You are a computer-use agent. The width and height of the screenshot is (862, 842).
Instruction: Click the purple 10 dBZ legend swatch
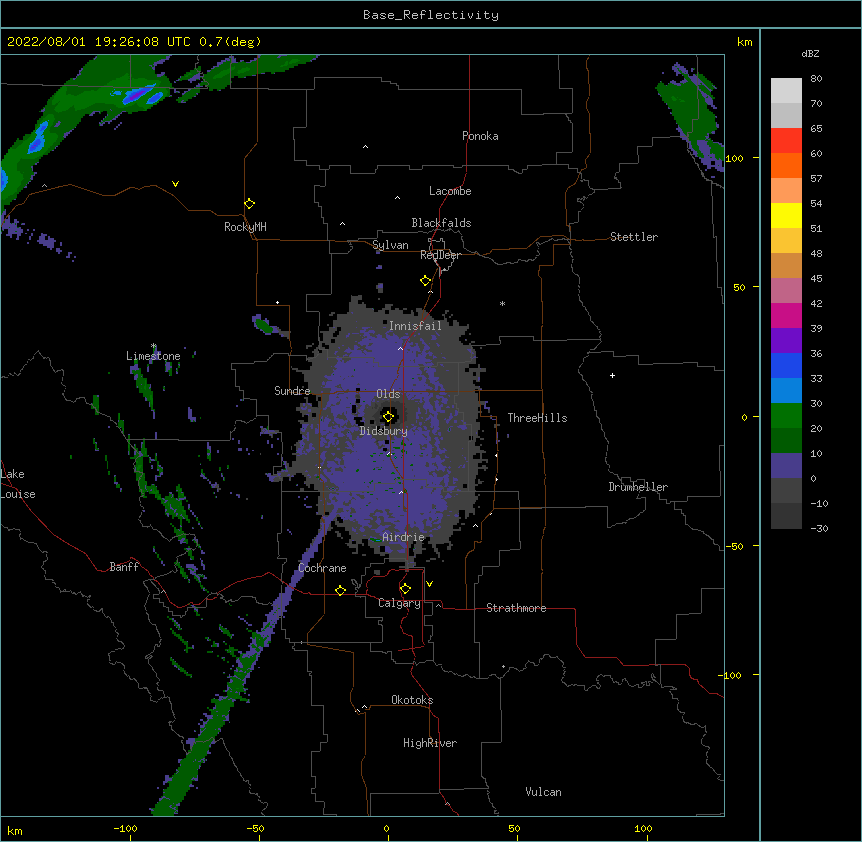786,466
